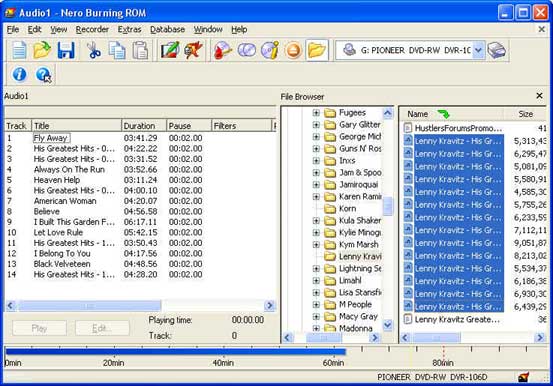This screenshot has height=386, width=553.
Task: Select track American Woman
Action: click(x=65, y=201)
